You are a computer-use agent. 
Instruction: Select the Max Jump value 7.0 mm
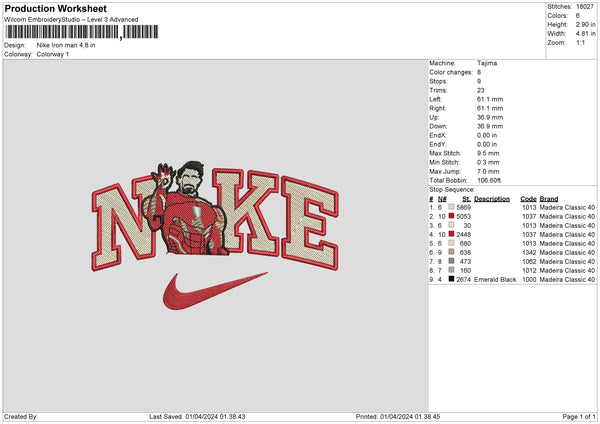point(488,171)
